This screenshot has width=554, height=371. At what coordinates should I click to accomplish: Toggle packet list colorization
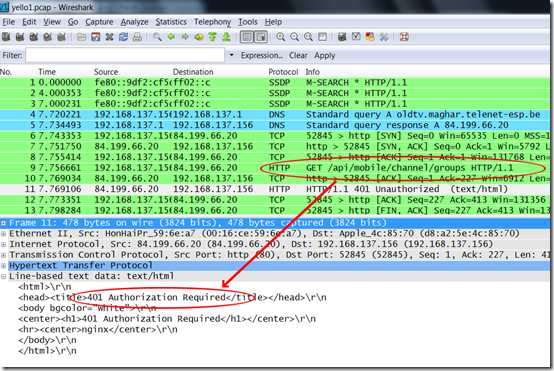247,37
